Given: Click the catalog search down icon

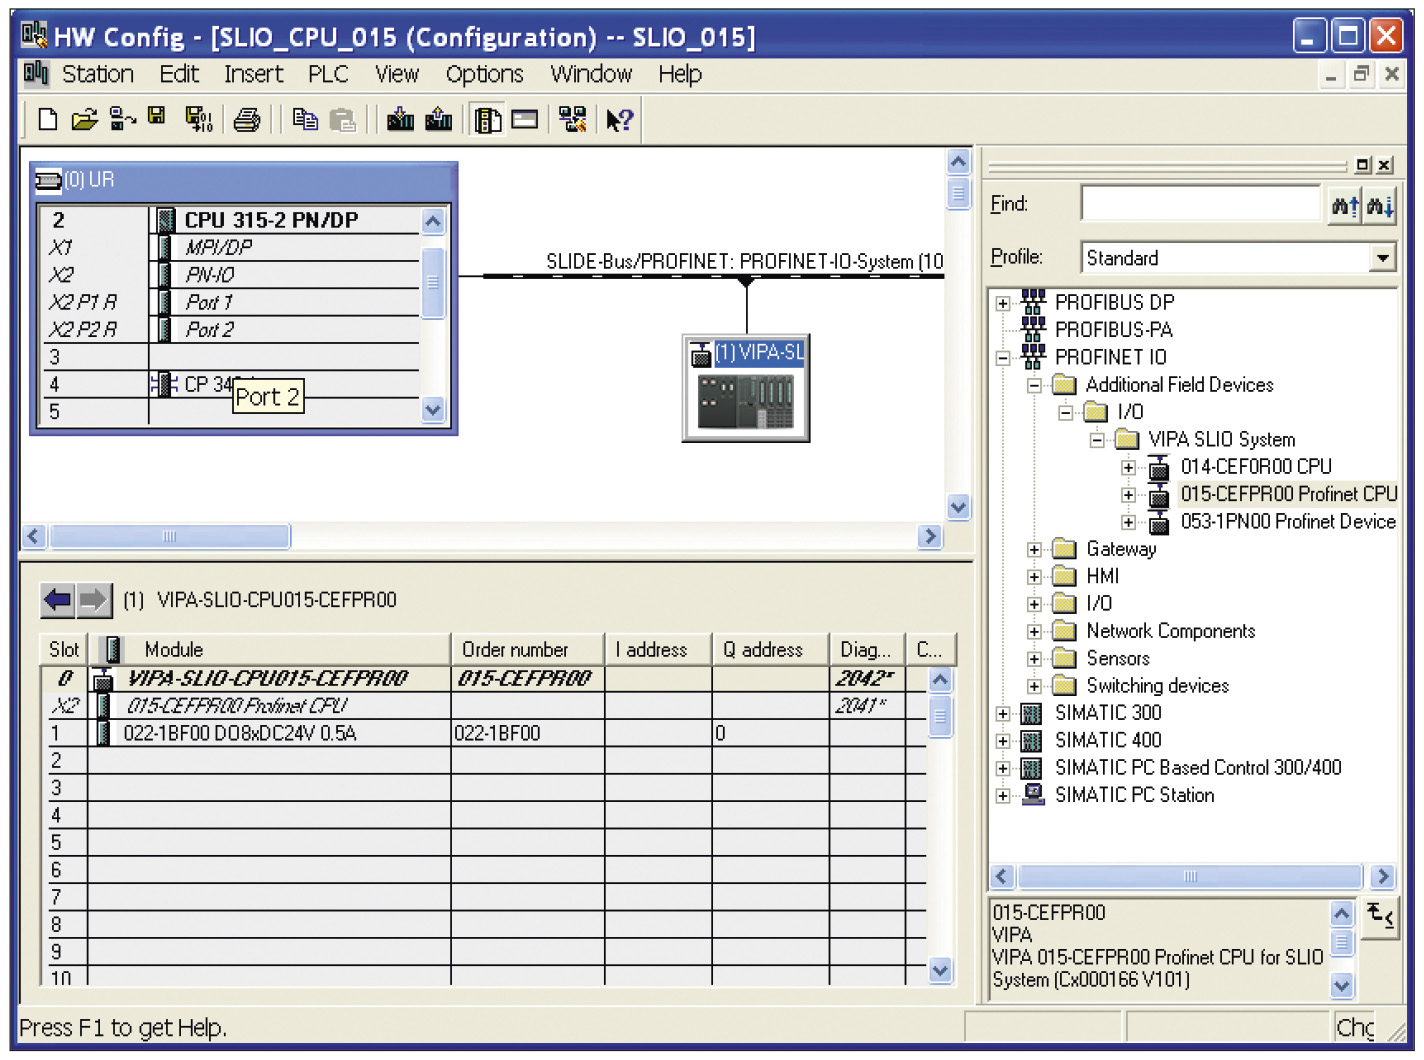Looking at the screenshot, I should [x=1380, y=206].
